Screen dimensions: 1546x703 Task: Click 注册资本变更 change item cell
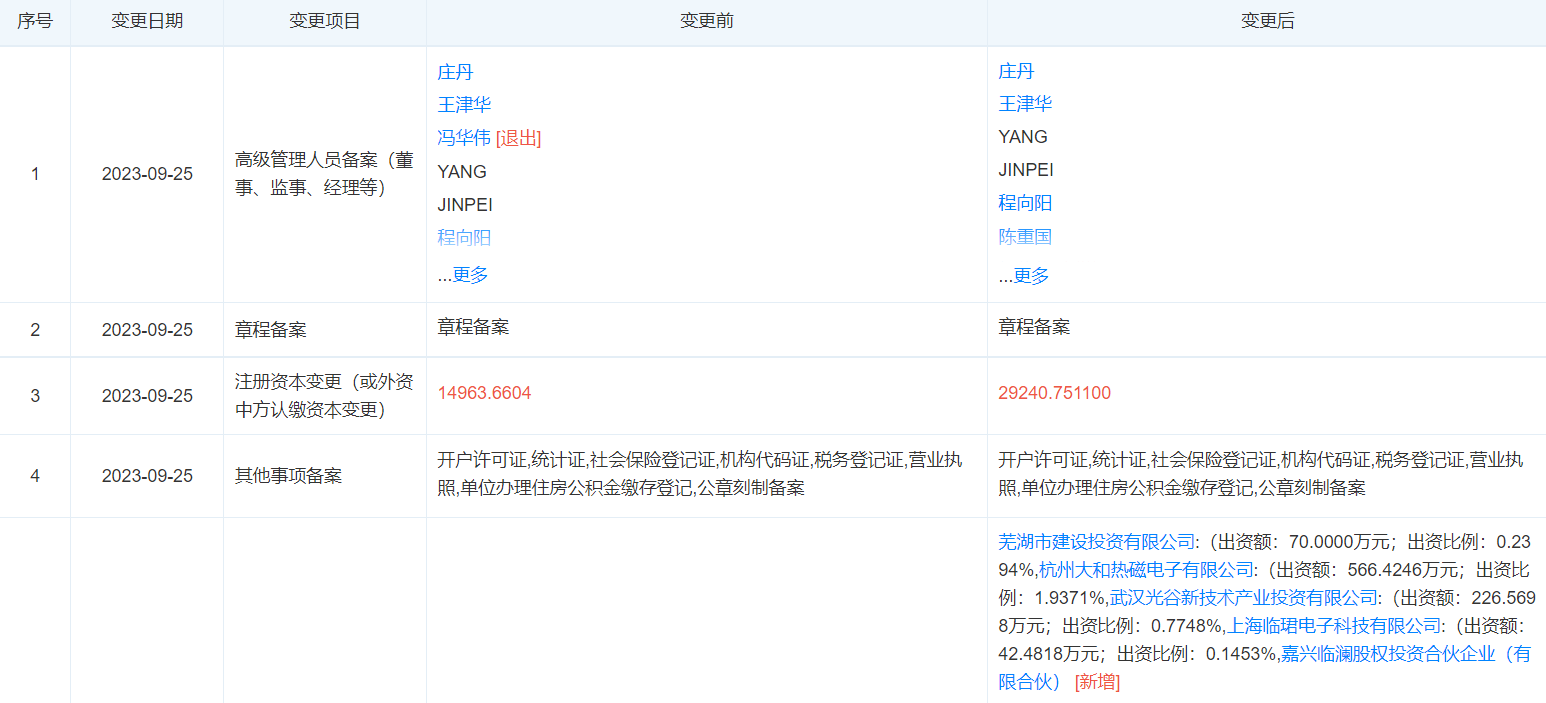coord(325,396)
